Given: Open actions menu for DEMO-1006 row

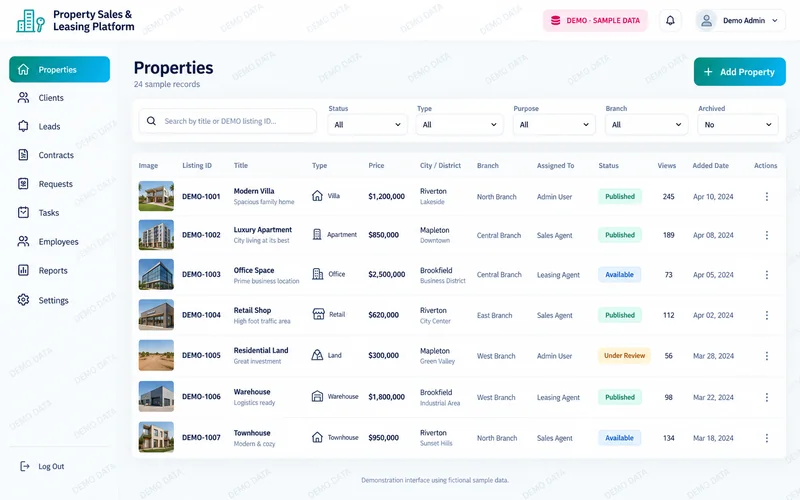Looking at the screenshot, I should (766, 397).
